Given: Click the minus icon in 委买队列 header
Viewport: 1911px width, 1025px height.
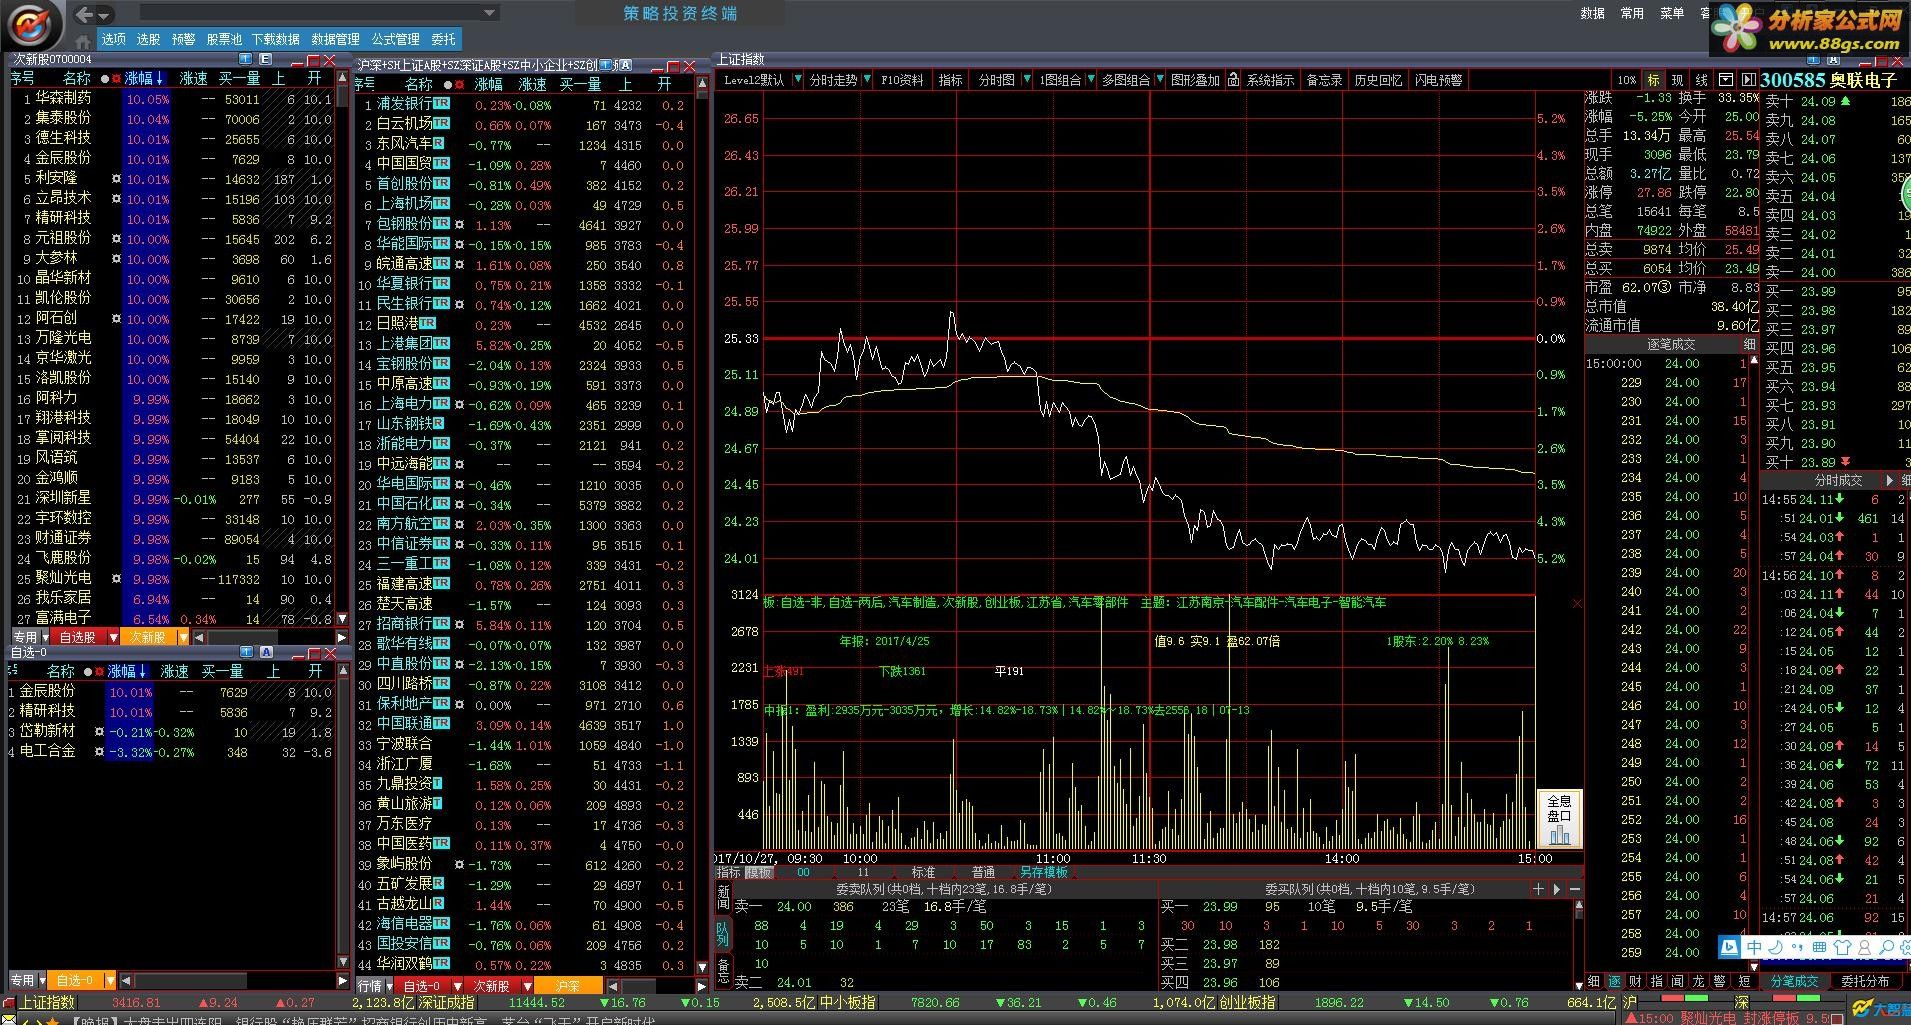Looking at the screenshot, I should (1574, 889).
